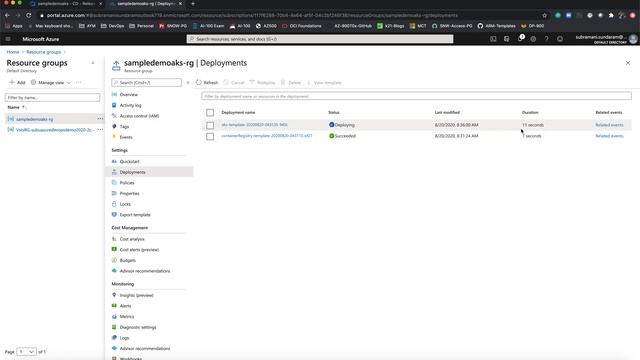This screenshot has height=360, width=640.
Task: Open a new browser tab
Action: [x=193, y=4]
